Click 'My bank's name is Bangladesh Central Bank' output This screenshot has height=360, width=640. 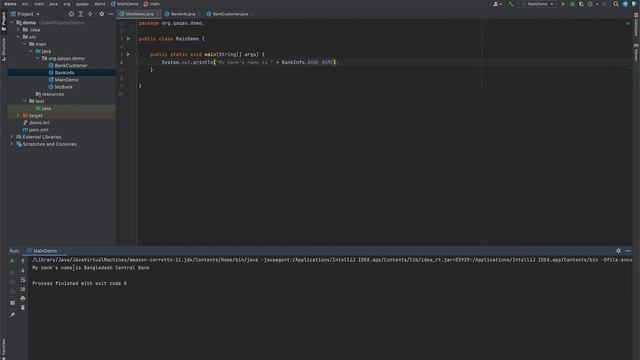91,268
